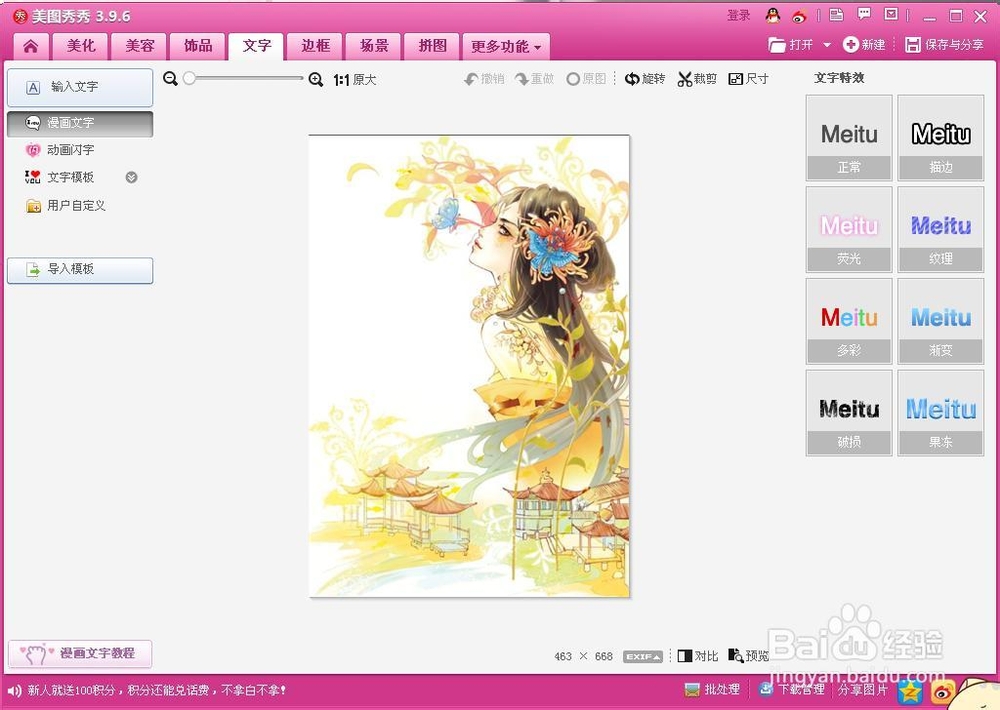The width and height of the screenshot is (1000, 710).
Task: Open the 美容 tab
Action: point(139,46)
